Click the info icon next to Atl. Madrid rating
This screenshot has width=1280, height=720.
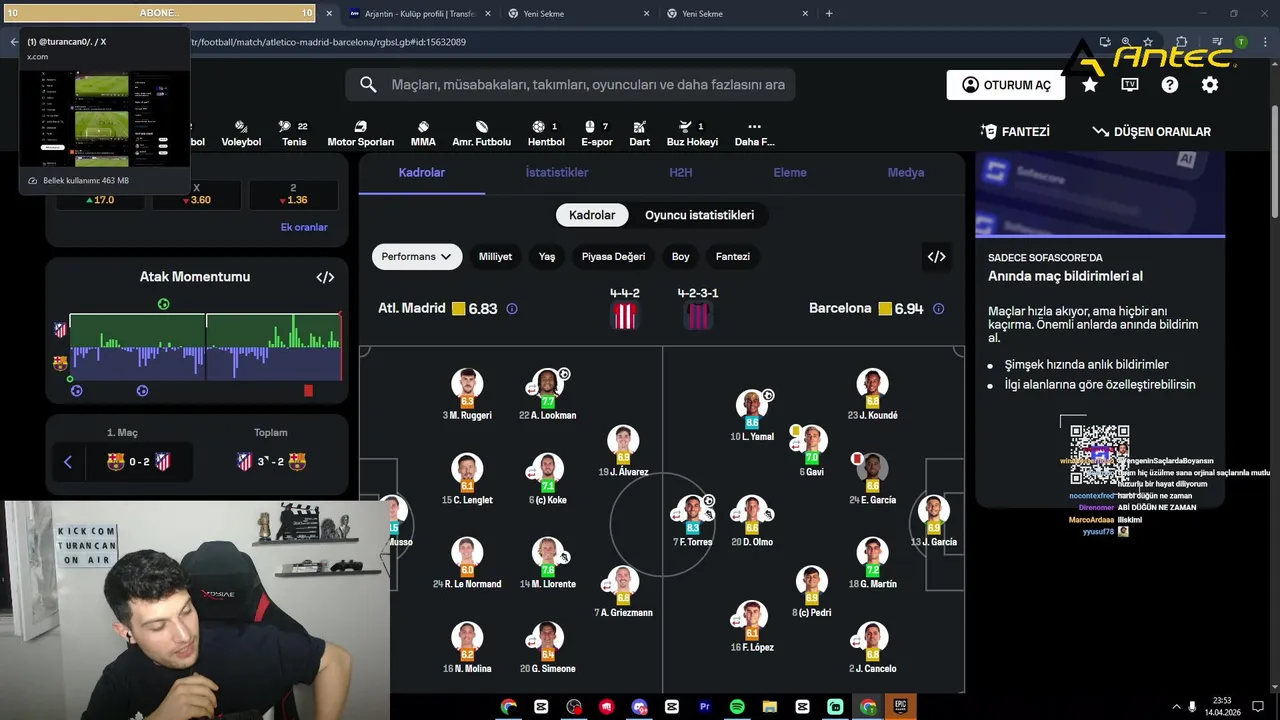pyautogui.click(x=512, y=309)
